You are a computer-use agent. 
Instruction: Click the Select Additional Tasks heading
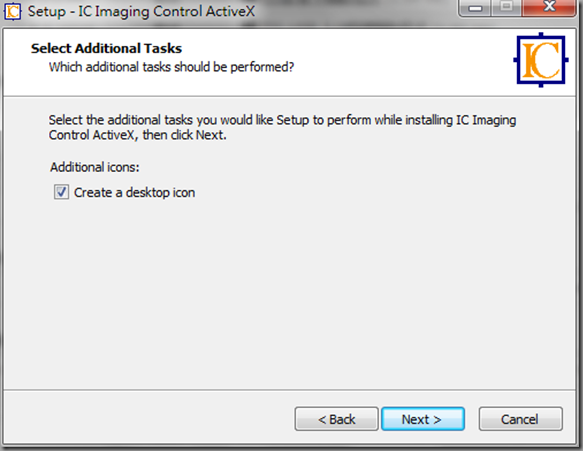click(106, 48)
